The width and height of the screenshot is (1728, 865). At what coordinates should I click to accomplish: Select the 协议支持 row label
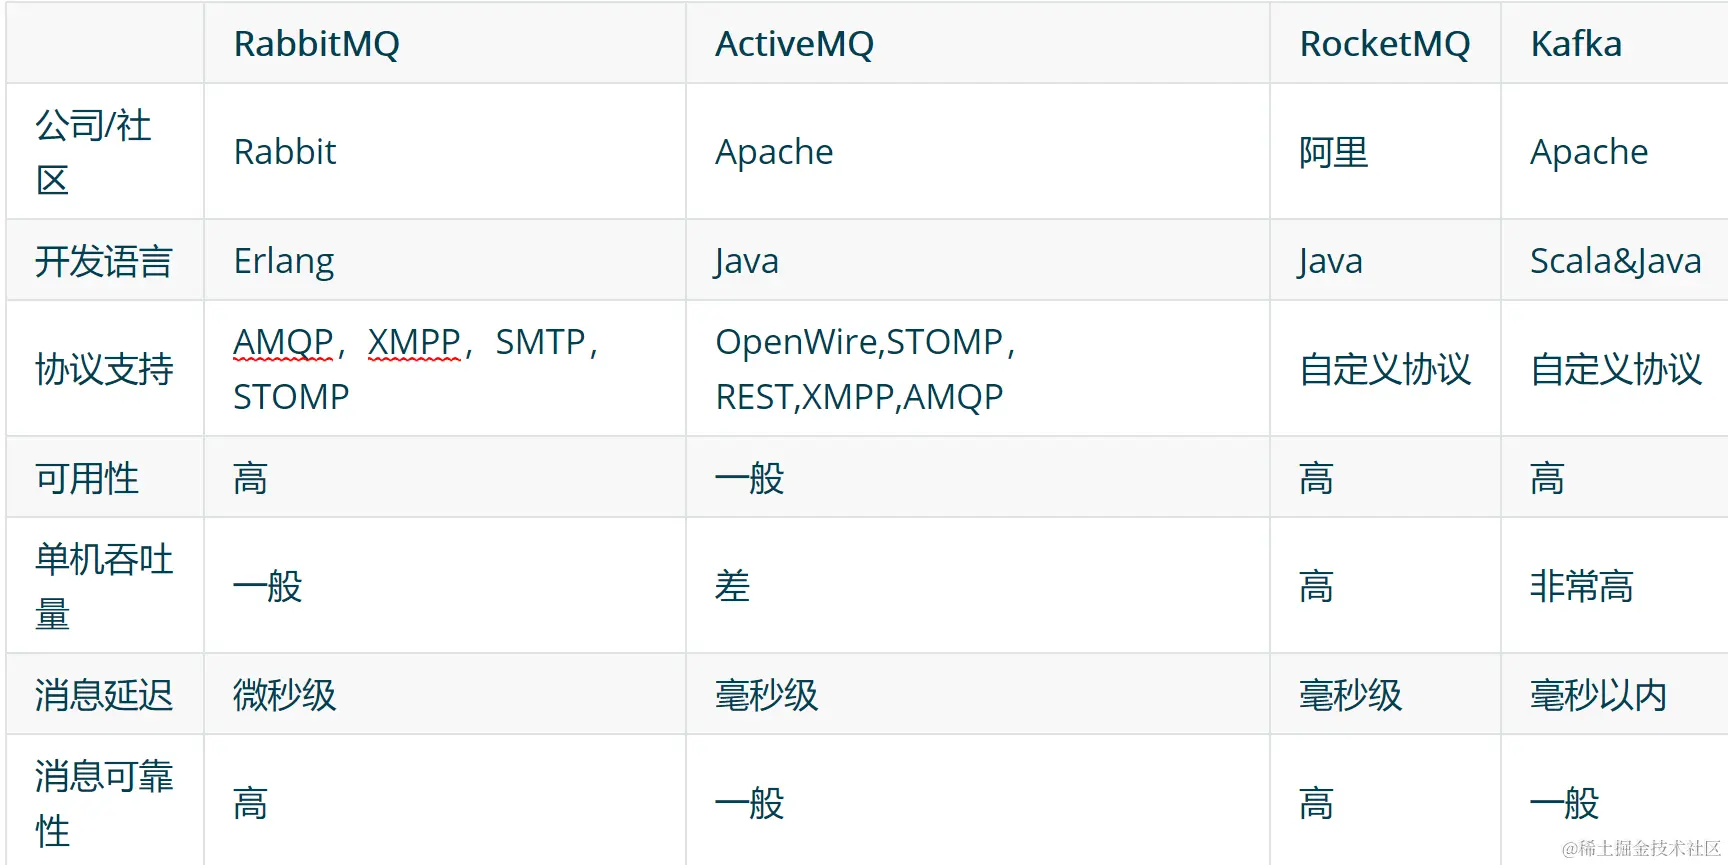coord(104,369)
